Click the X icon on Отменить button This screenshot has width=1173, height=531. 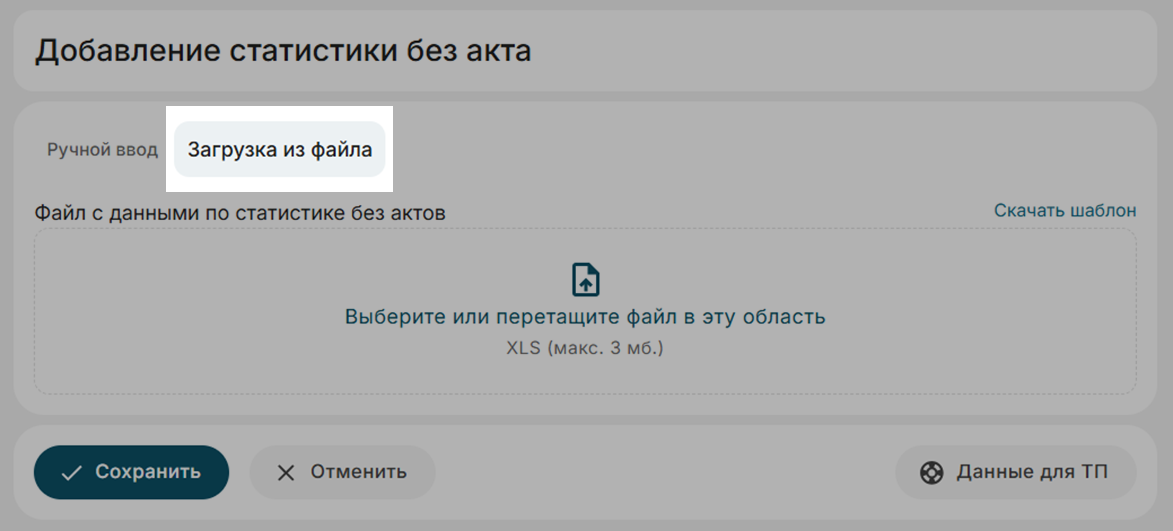click(286, 473)
